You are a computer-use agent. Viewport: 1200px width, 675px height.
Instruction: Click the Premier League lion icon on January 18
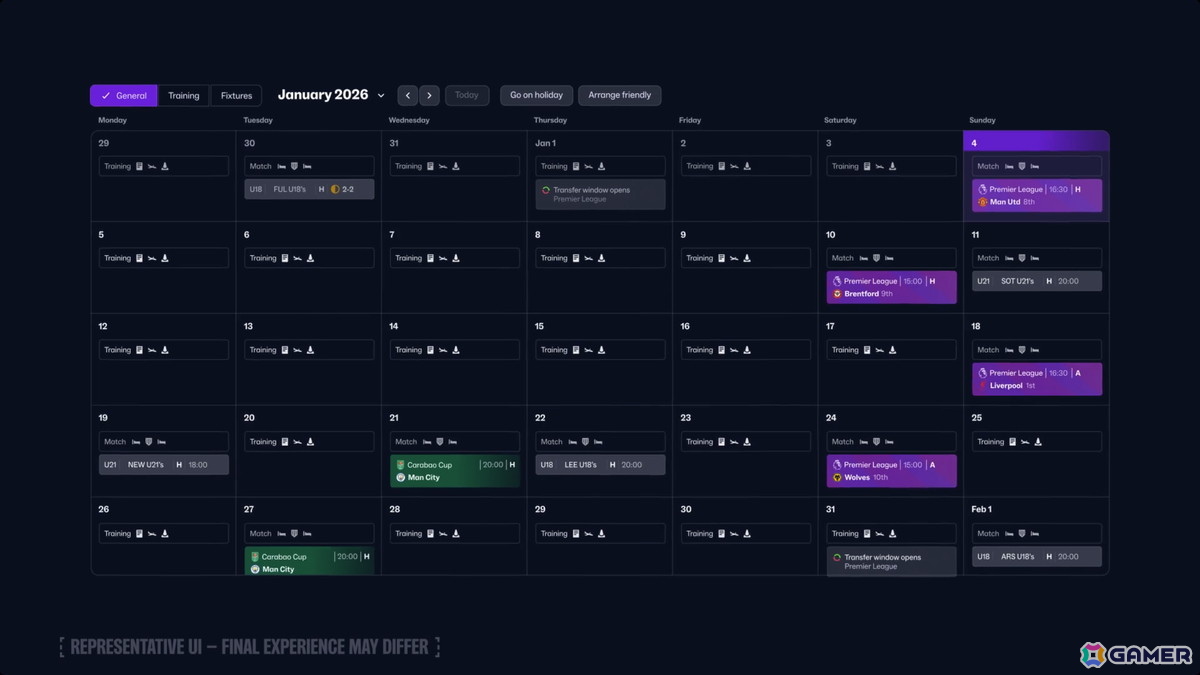point(982,373)
